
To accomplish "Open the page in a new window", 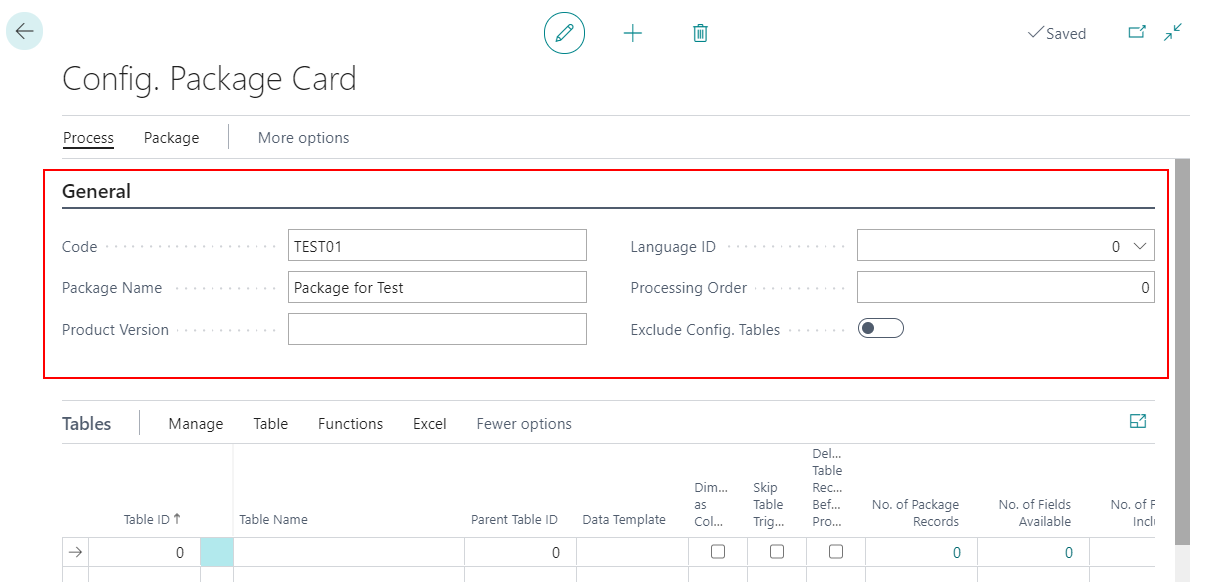I will (x=1137, y=32).
